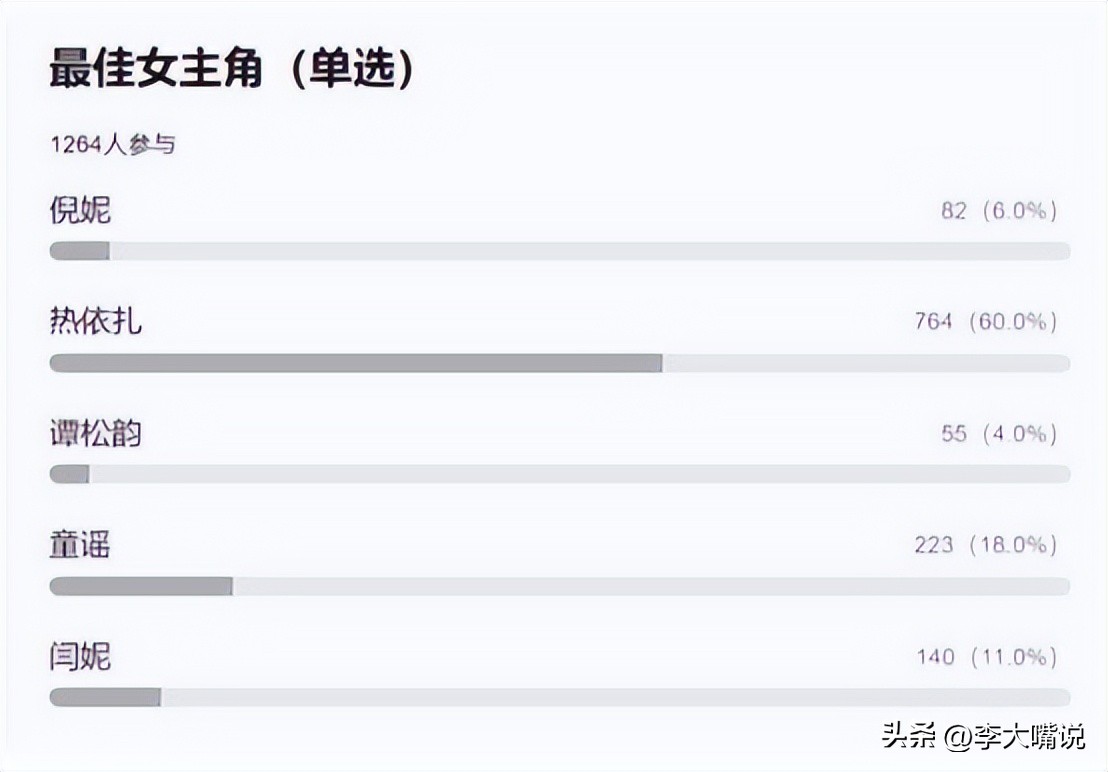Select the 闫妮 option label

[81, 657]
